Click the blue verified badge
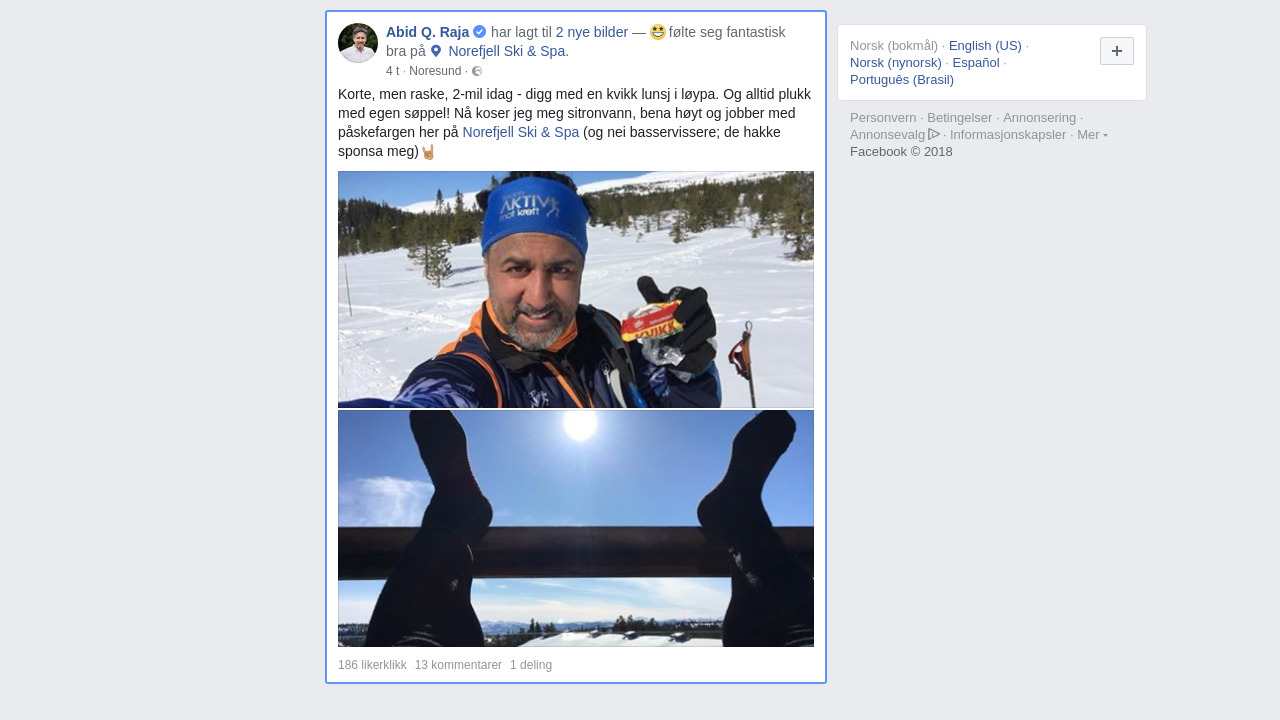This screenshot has height=720, width=1280. (480, 32)
